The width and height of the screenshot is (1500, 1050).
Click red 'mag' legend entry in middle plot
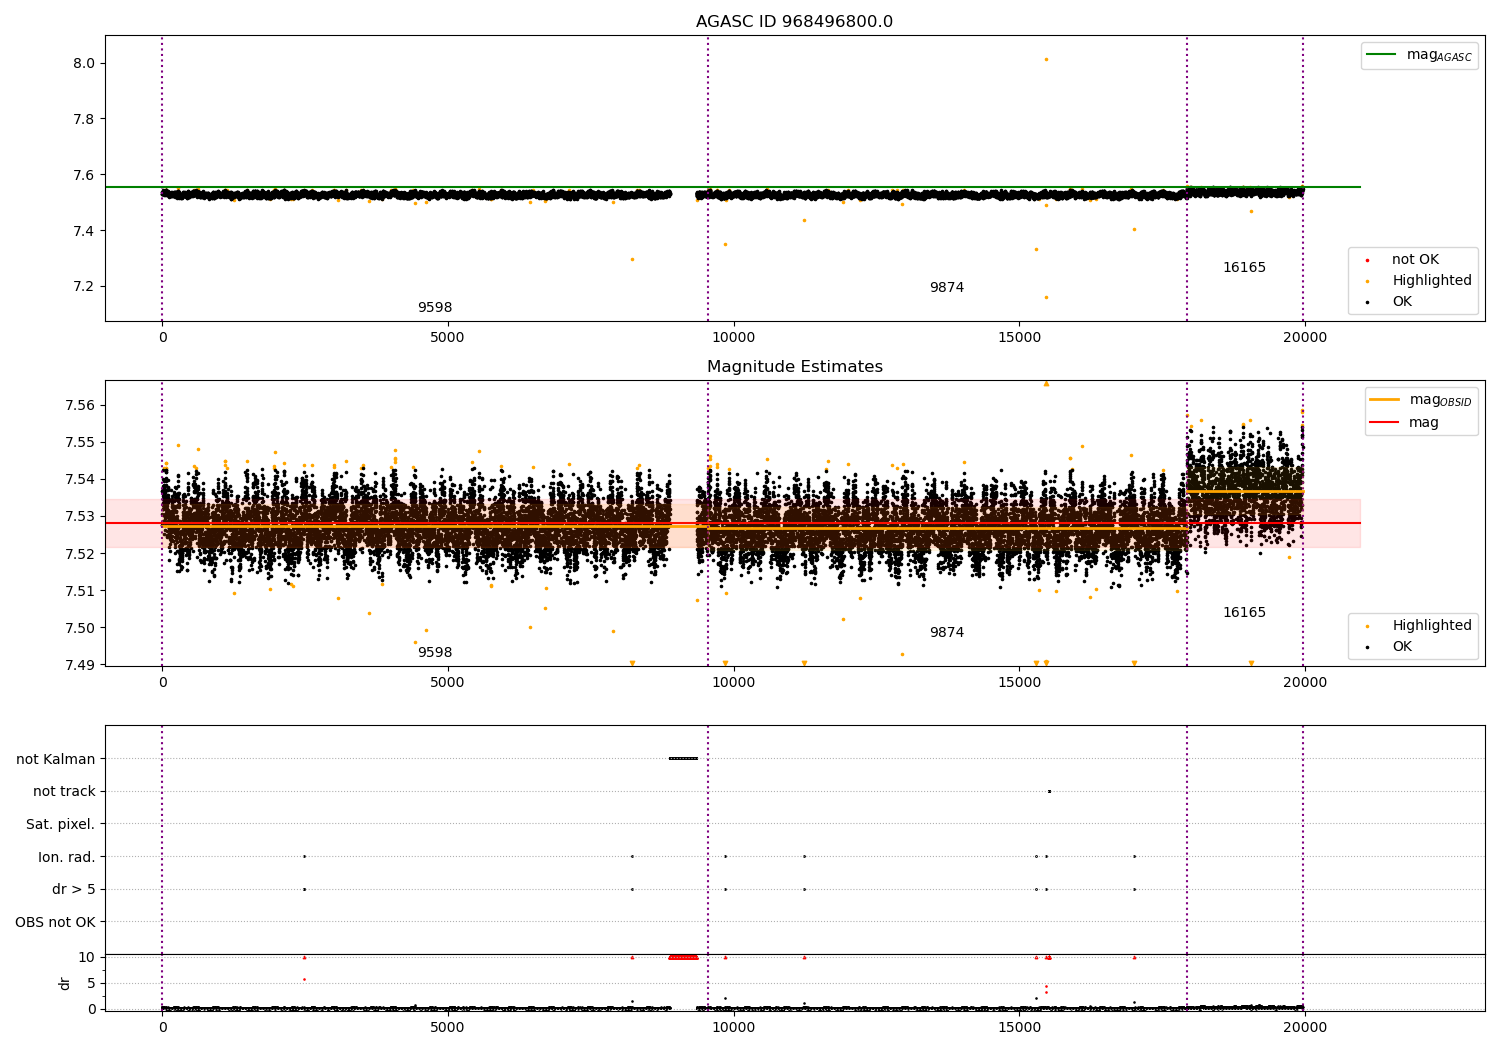(x=1404, y=423)
